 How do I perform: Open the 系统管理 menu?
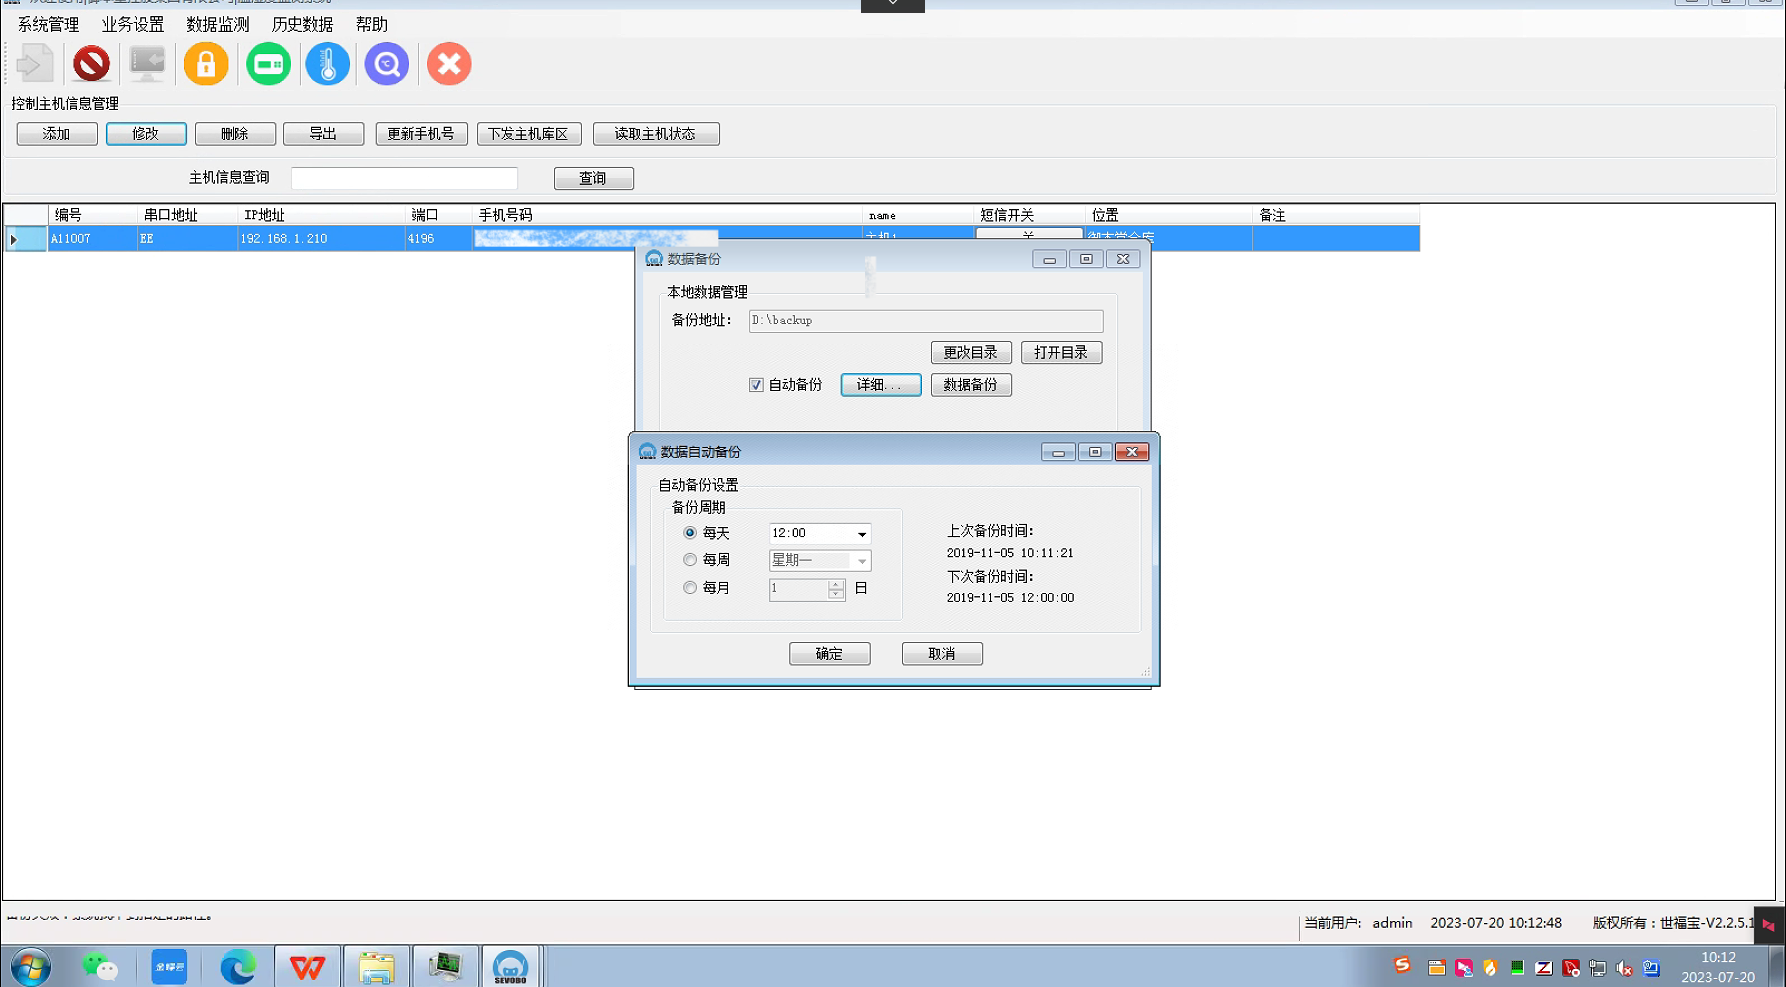tap(48, 24)
